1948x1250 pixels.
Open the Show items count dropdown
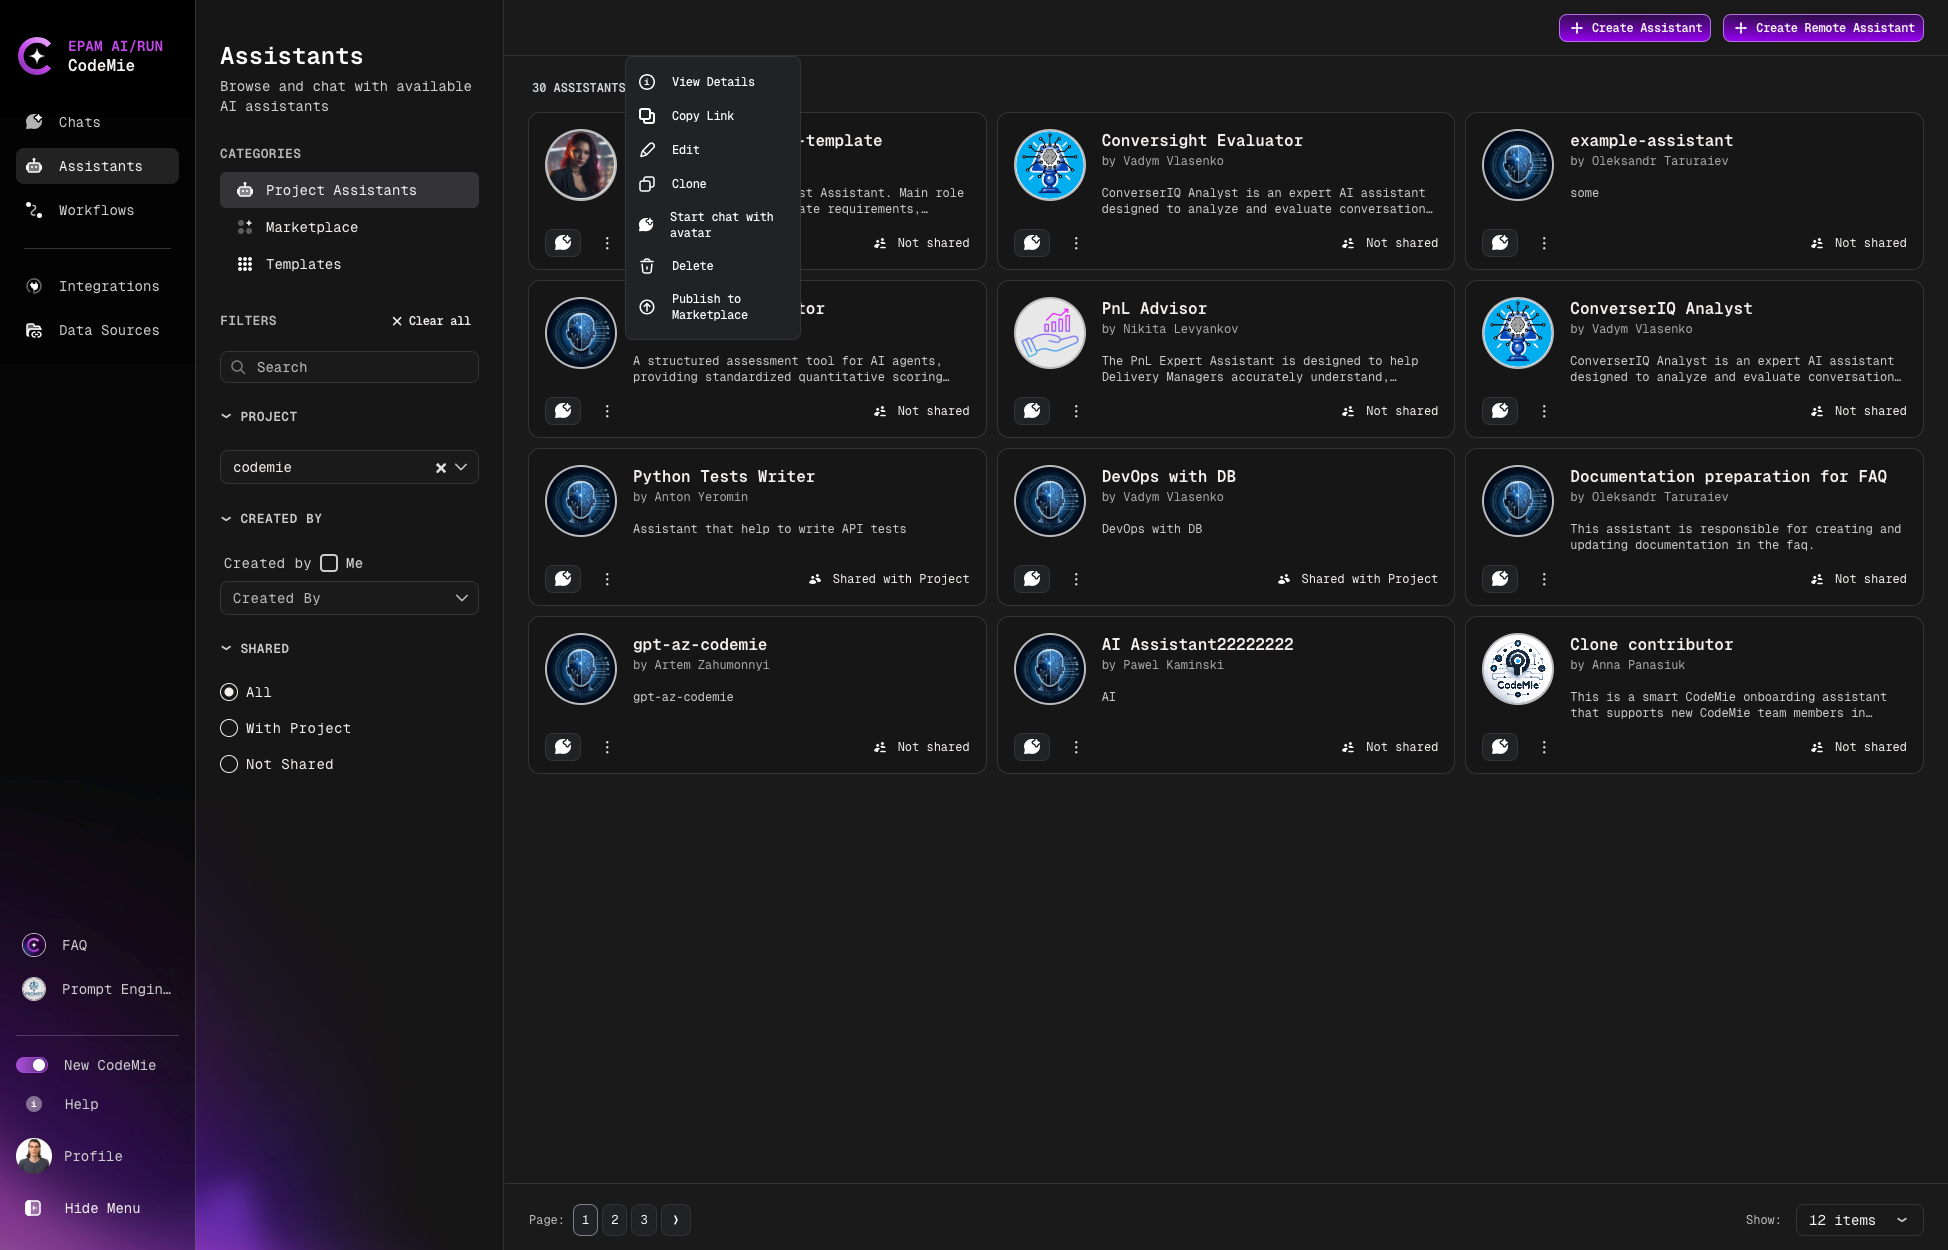pyautogui.click(x=1857, y=1220)
